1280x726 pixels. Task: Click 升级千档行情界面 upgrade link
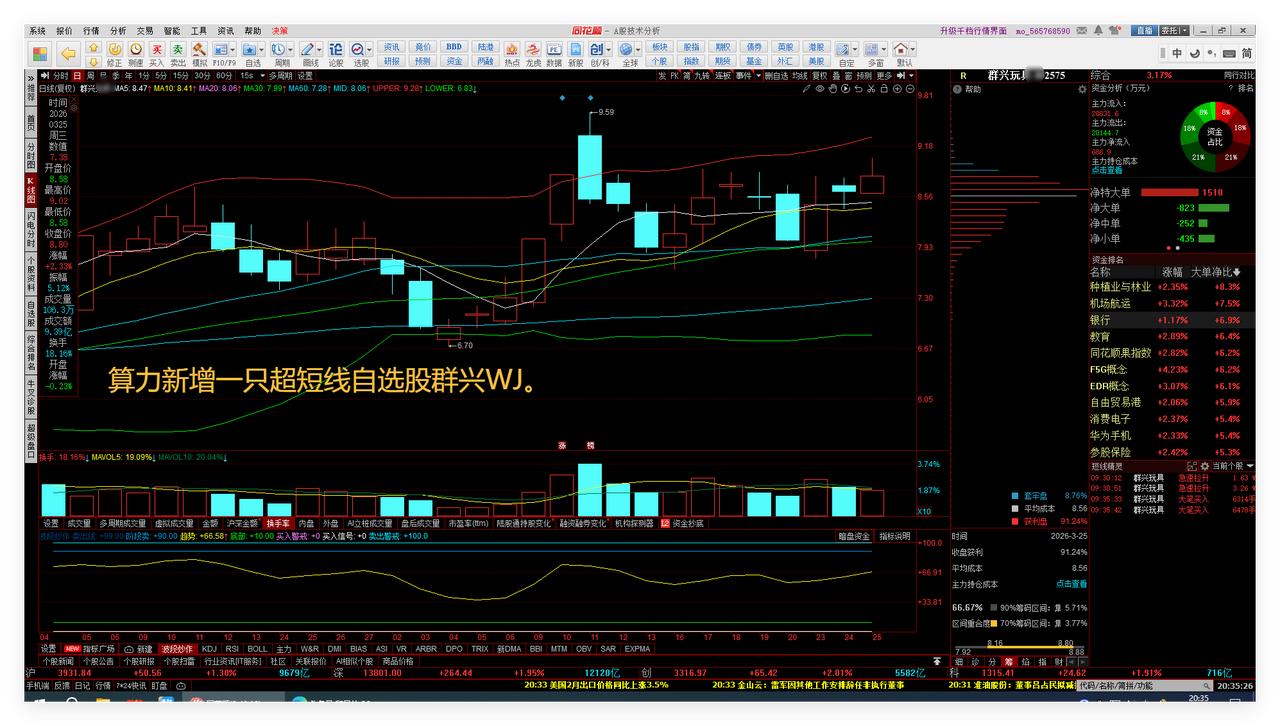coord(974,31)
